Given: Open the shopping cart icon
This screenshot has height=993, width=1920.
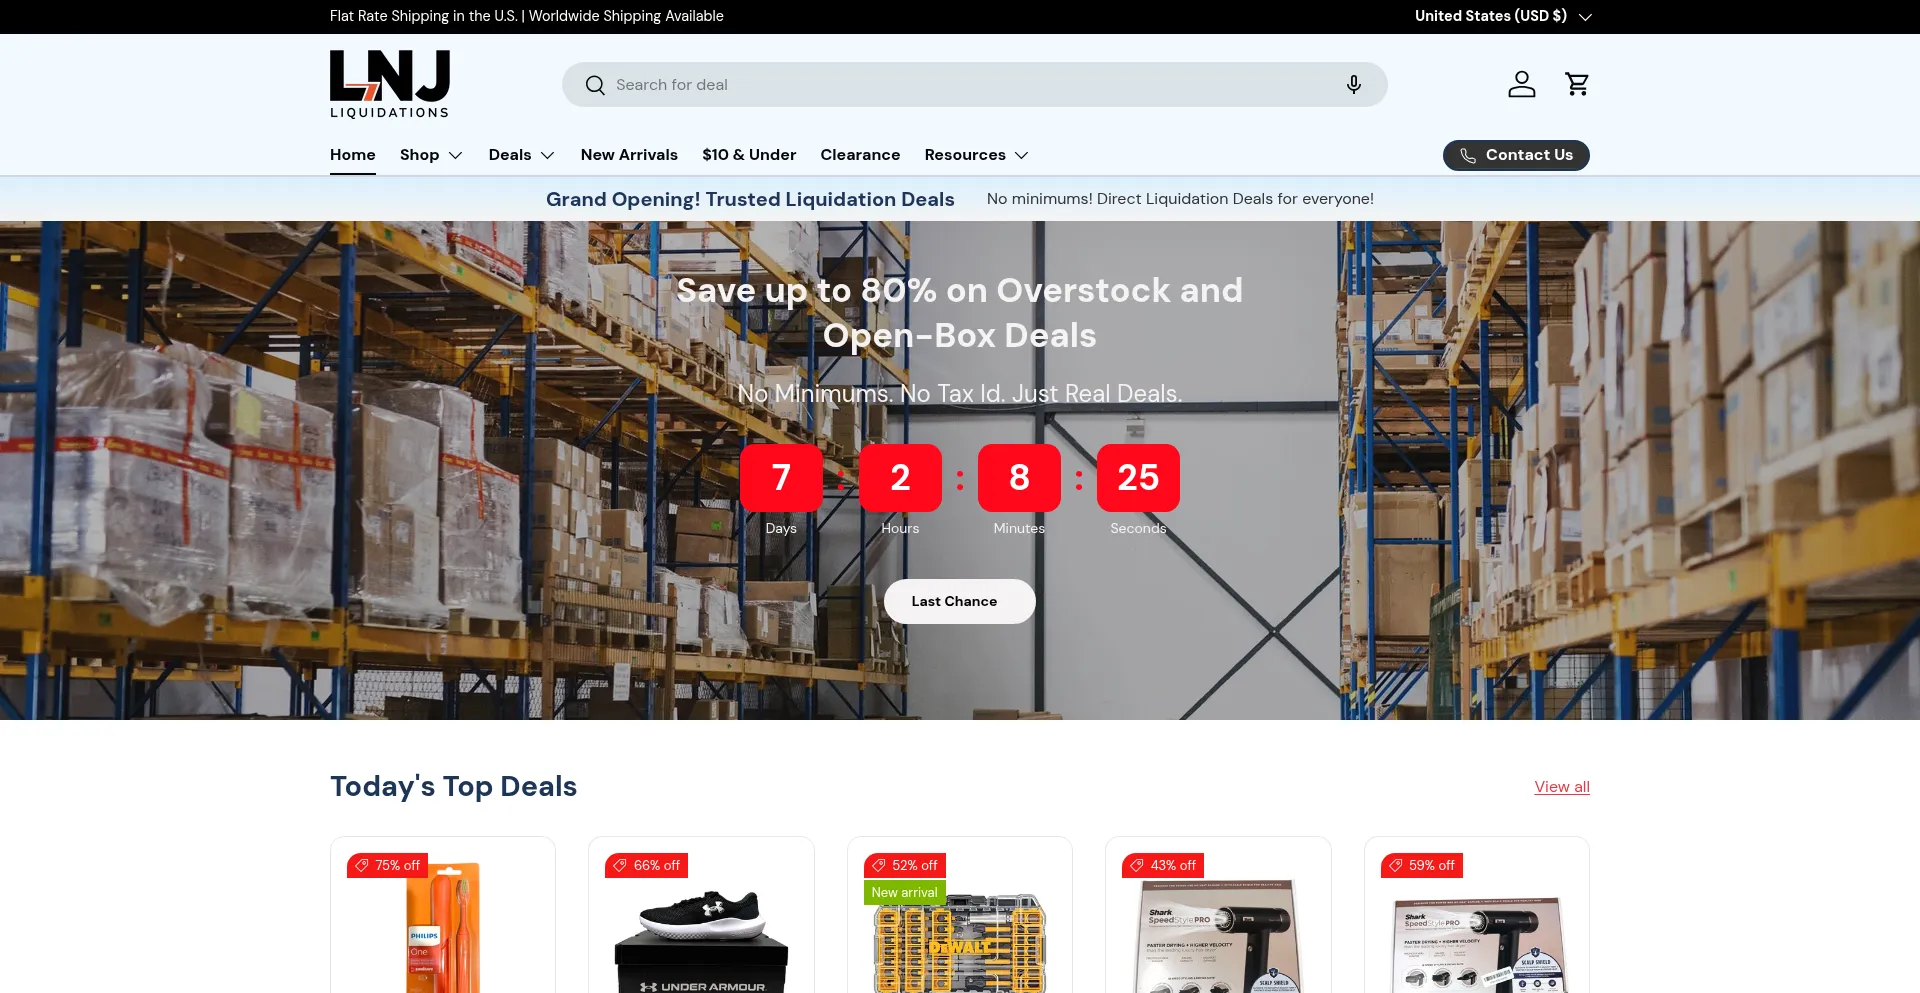Looking at the screenshot, I should point(1577,84).
